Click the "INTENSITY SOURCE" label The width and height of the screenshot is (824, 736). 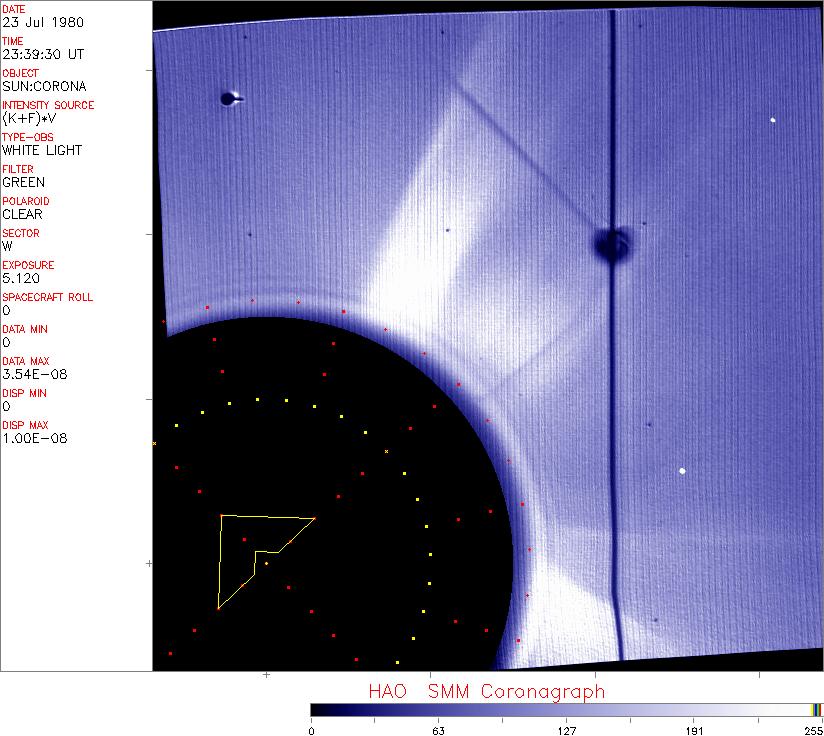coord(48,105)
